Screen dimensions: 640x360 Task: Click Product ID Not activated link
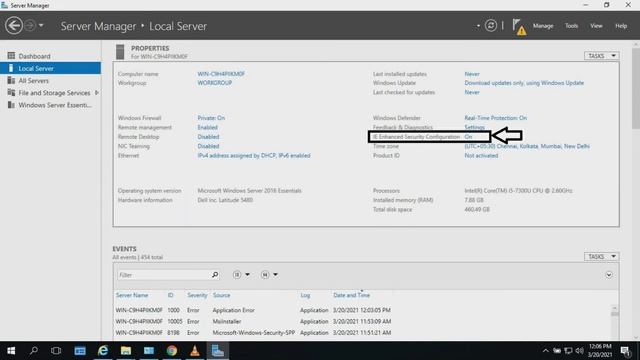[481, 156]
